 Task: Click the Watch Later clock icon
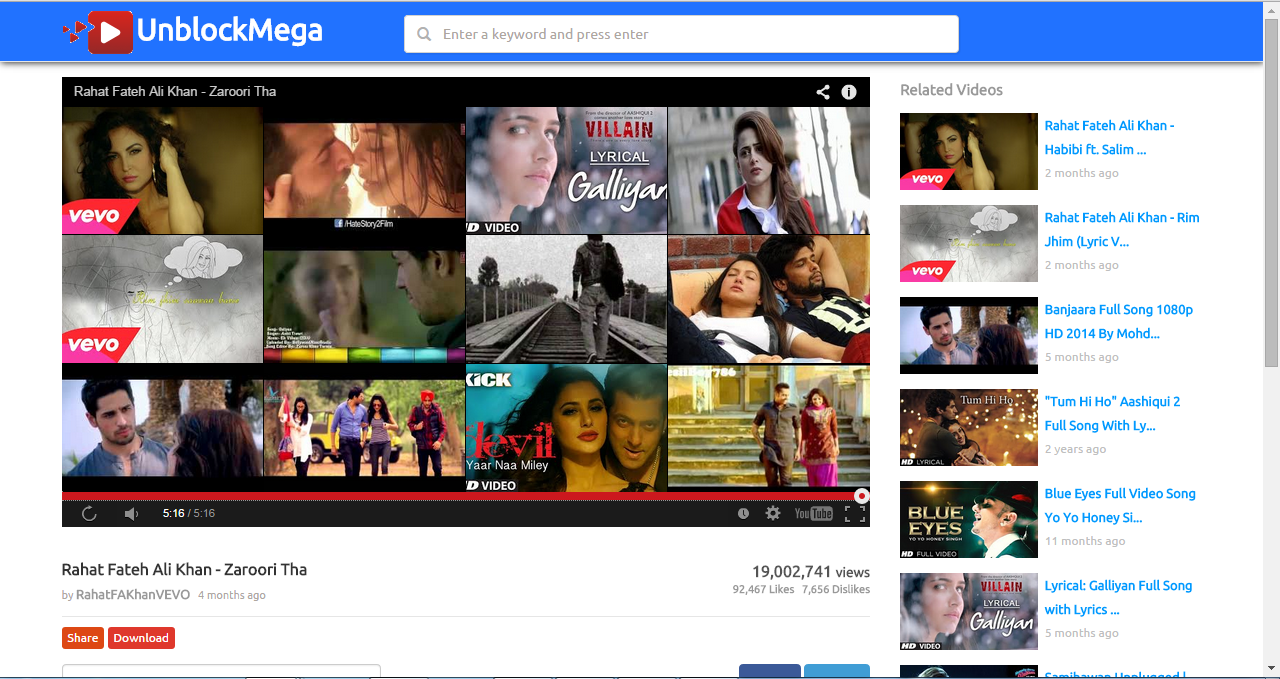(x=743, y=513)
